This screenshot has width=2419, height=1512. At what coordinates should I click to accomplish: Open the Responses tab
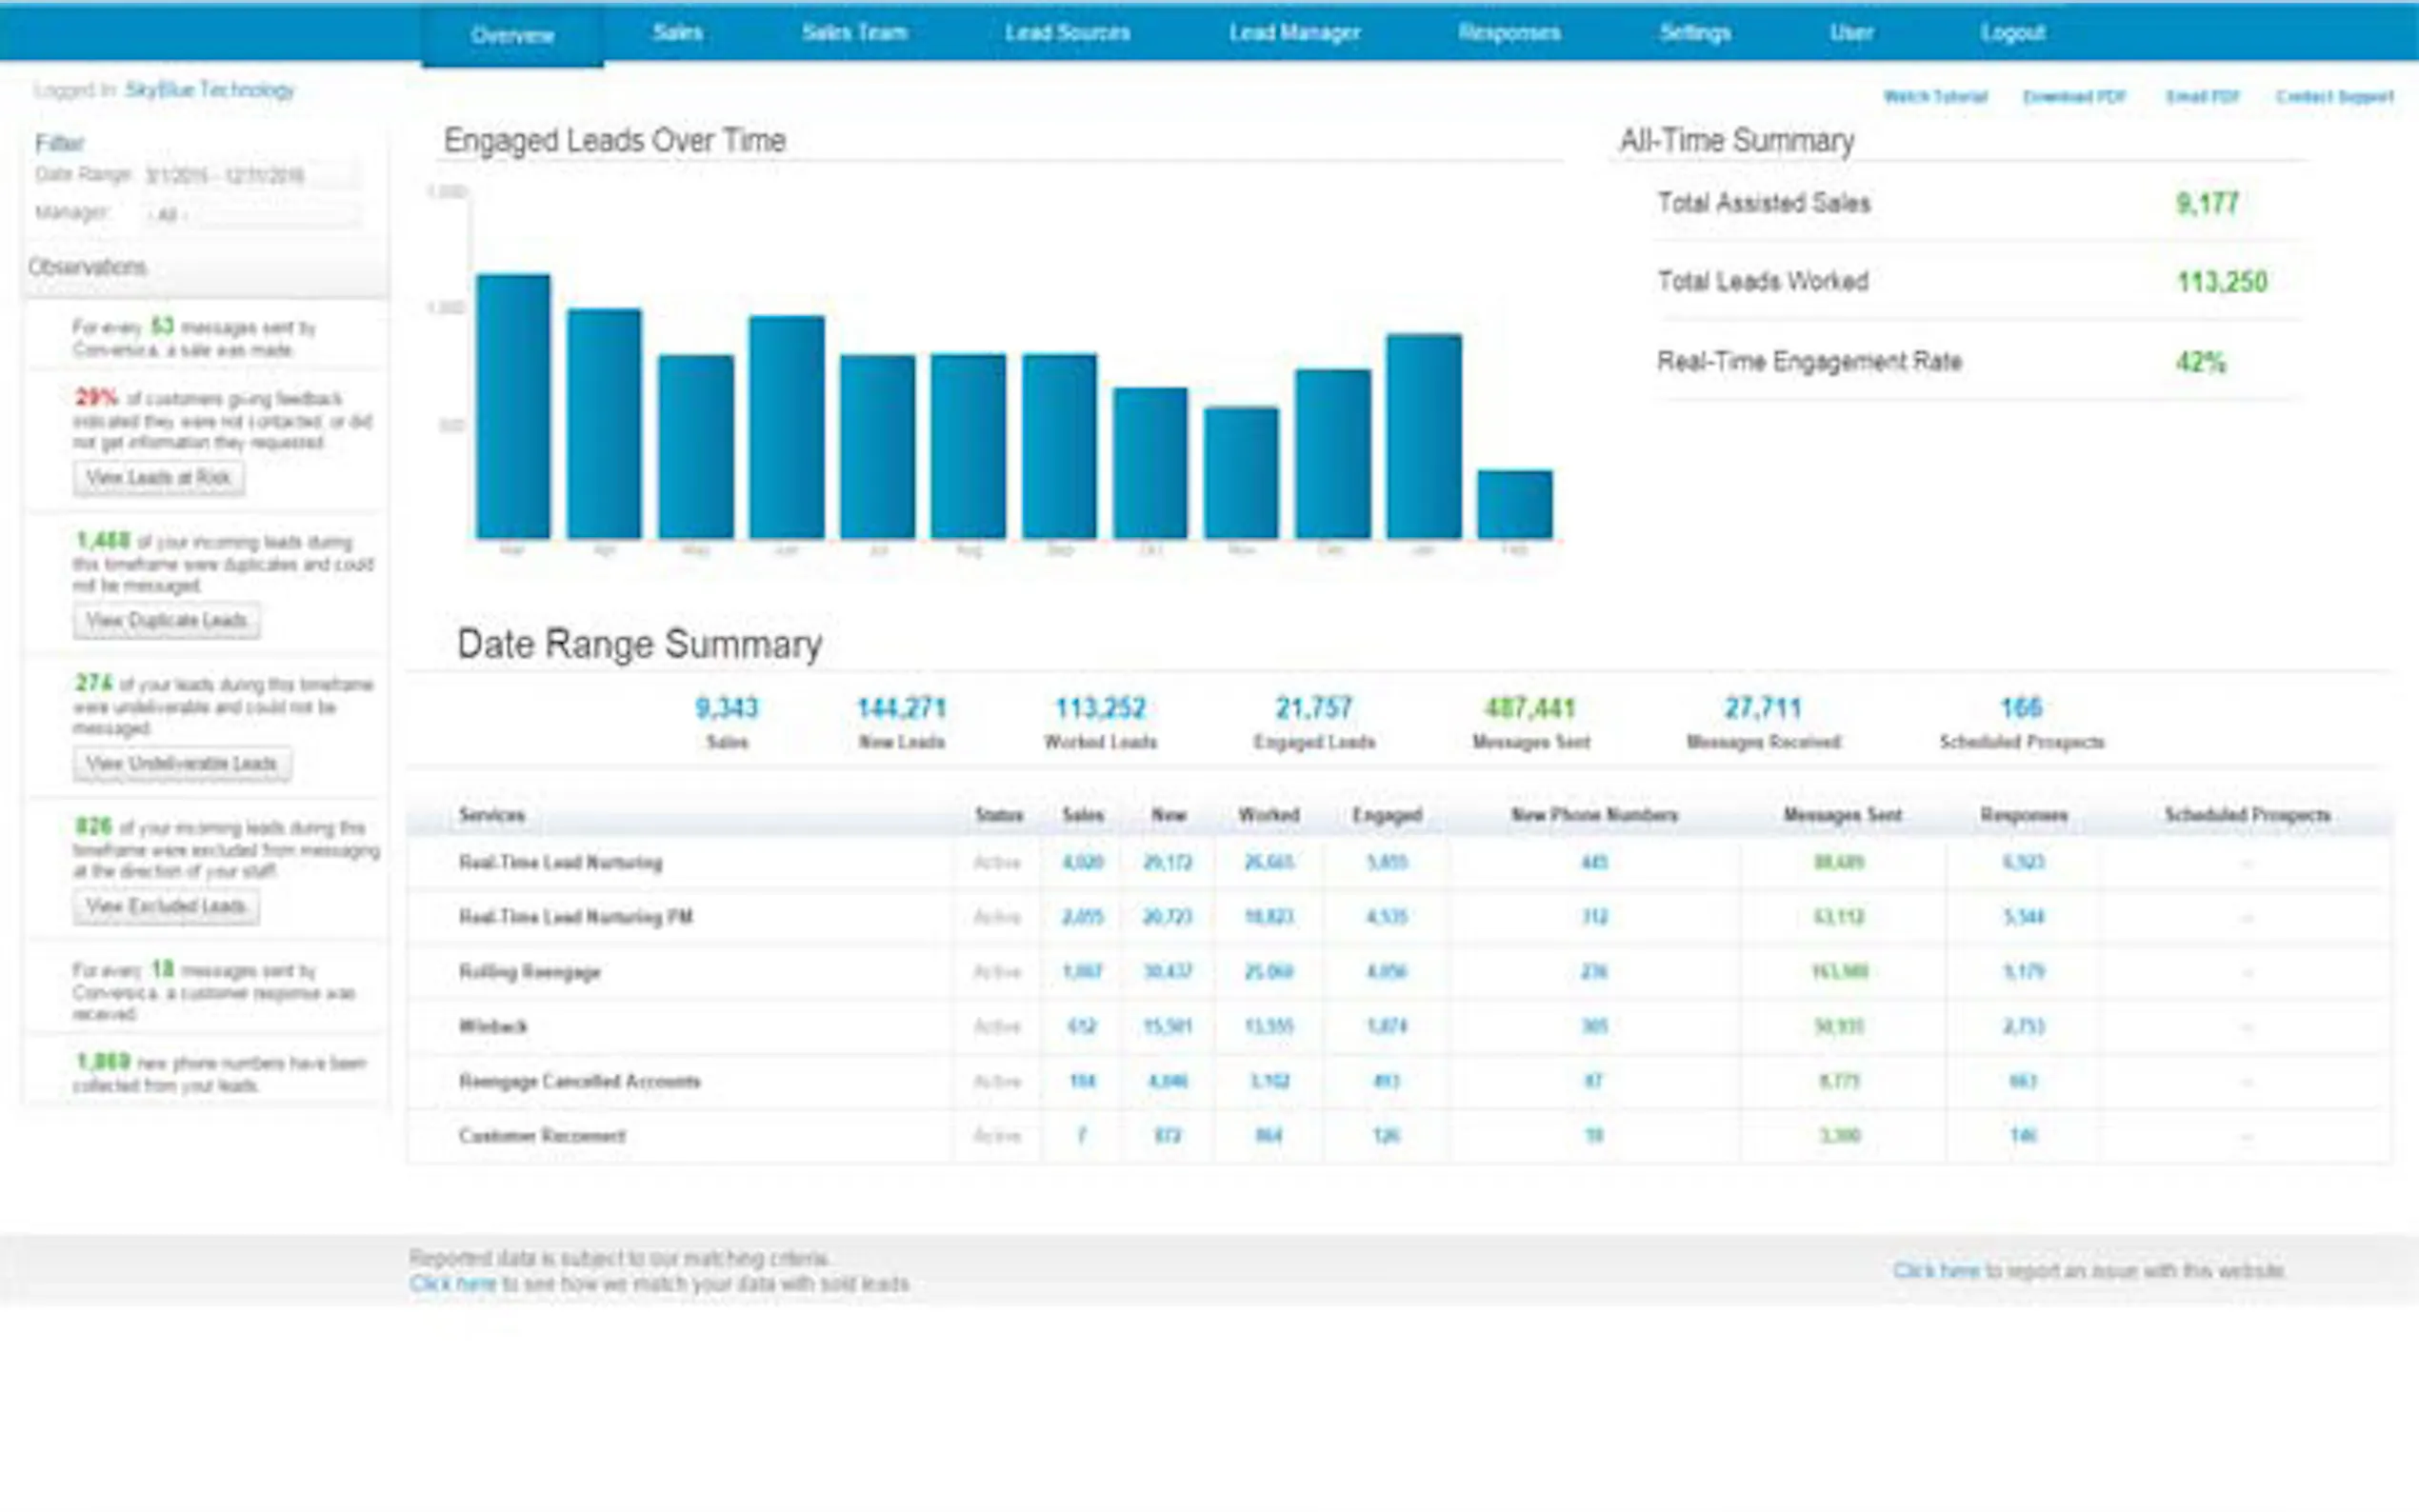[1509, 33]
